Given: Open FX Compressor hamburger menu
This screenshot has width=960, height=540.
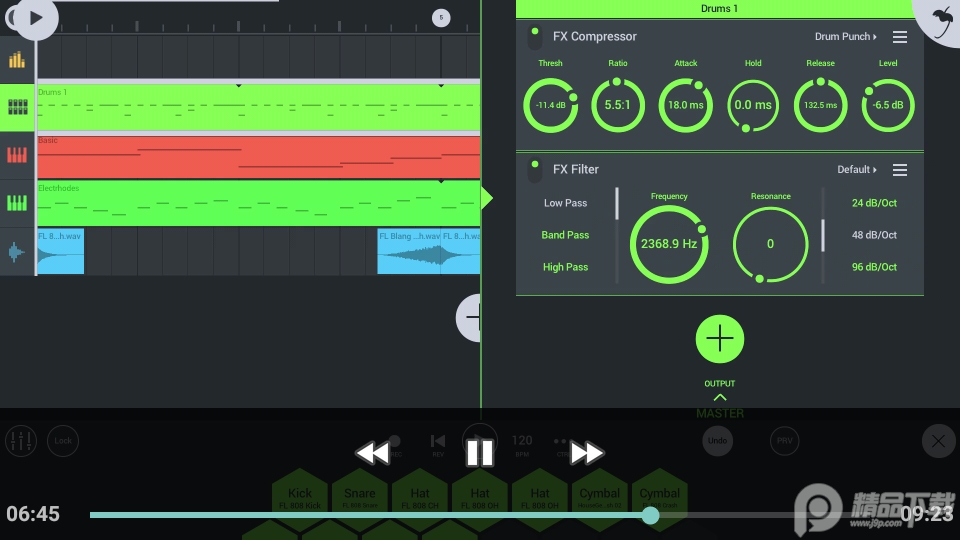Looking at the screenshot, I should (x=899, y=37).
